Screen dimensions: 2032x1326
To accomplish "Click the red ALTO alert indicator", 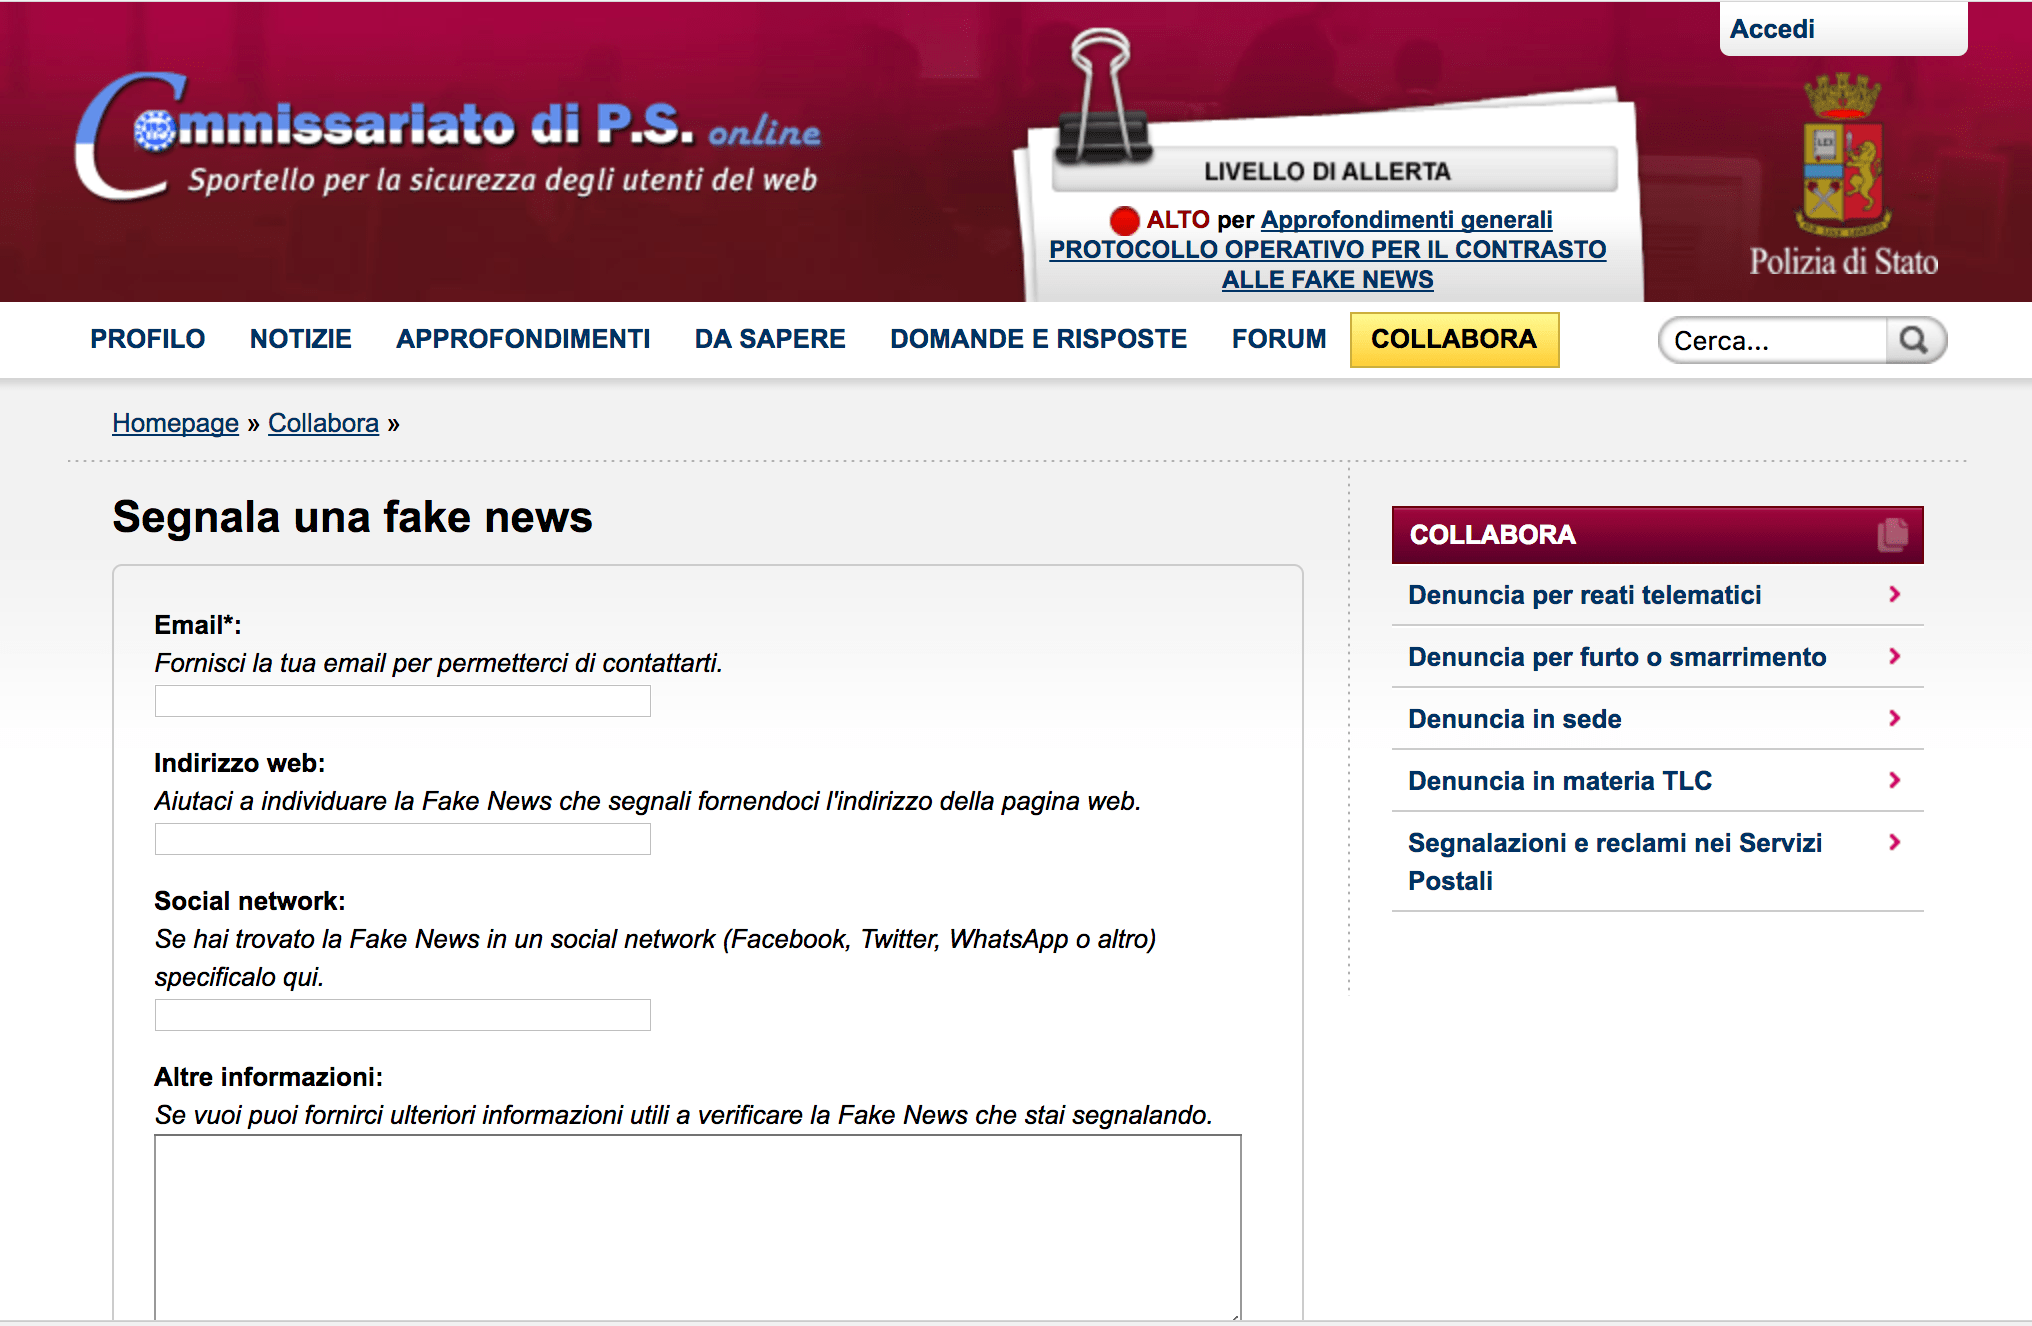I will (1124, 220).
